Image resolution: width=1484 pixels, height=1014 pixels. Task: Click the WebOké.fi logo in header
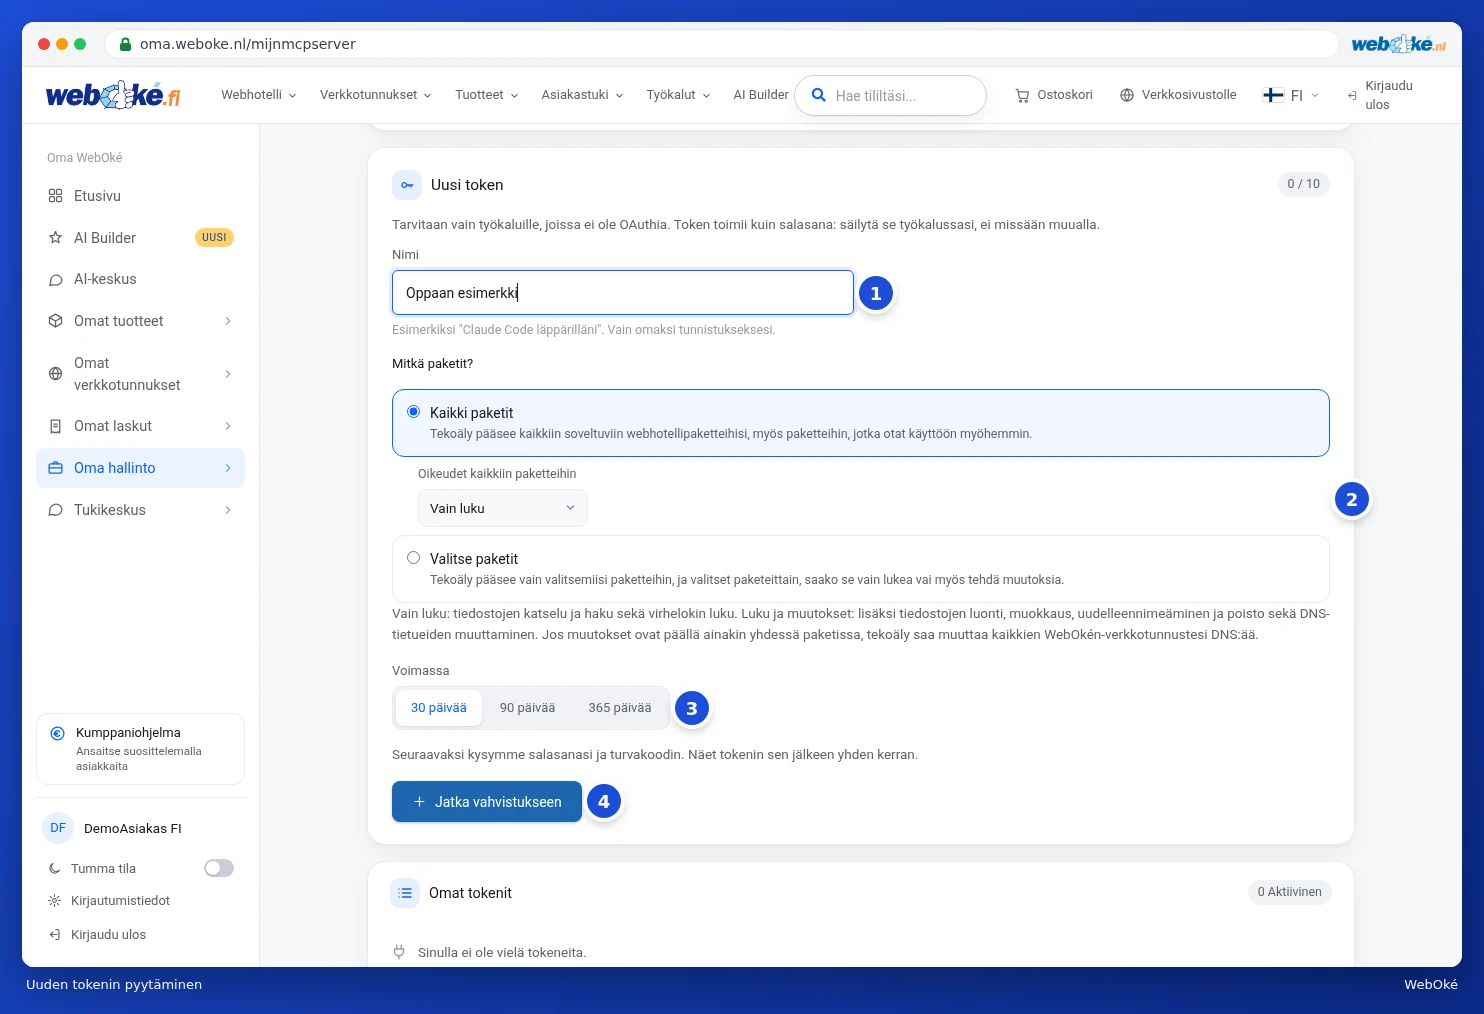click(113, 95)
